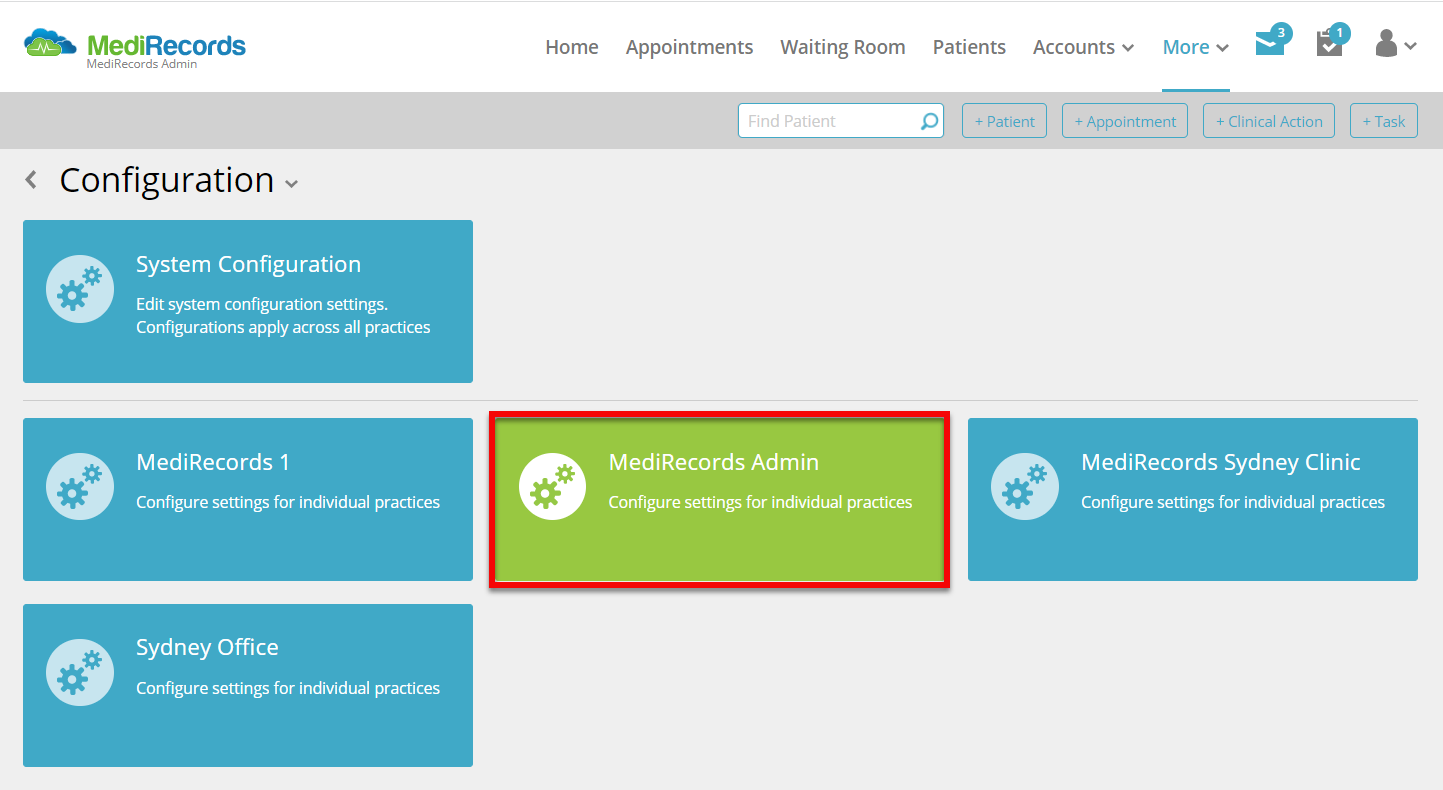Click the + Patient button
The height and width of the screenshot is (790, 1443).
[x=1005, y=121]
